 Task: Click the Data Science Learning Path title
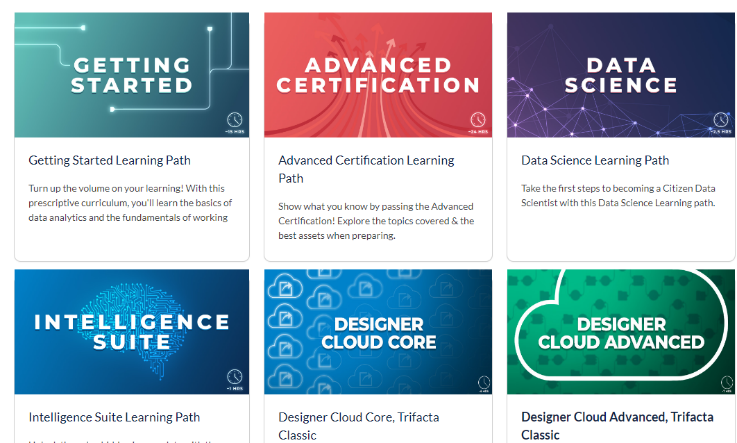pos(595,161)
